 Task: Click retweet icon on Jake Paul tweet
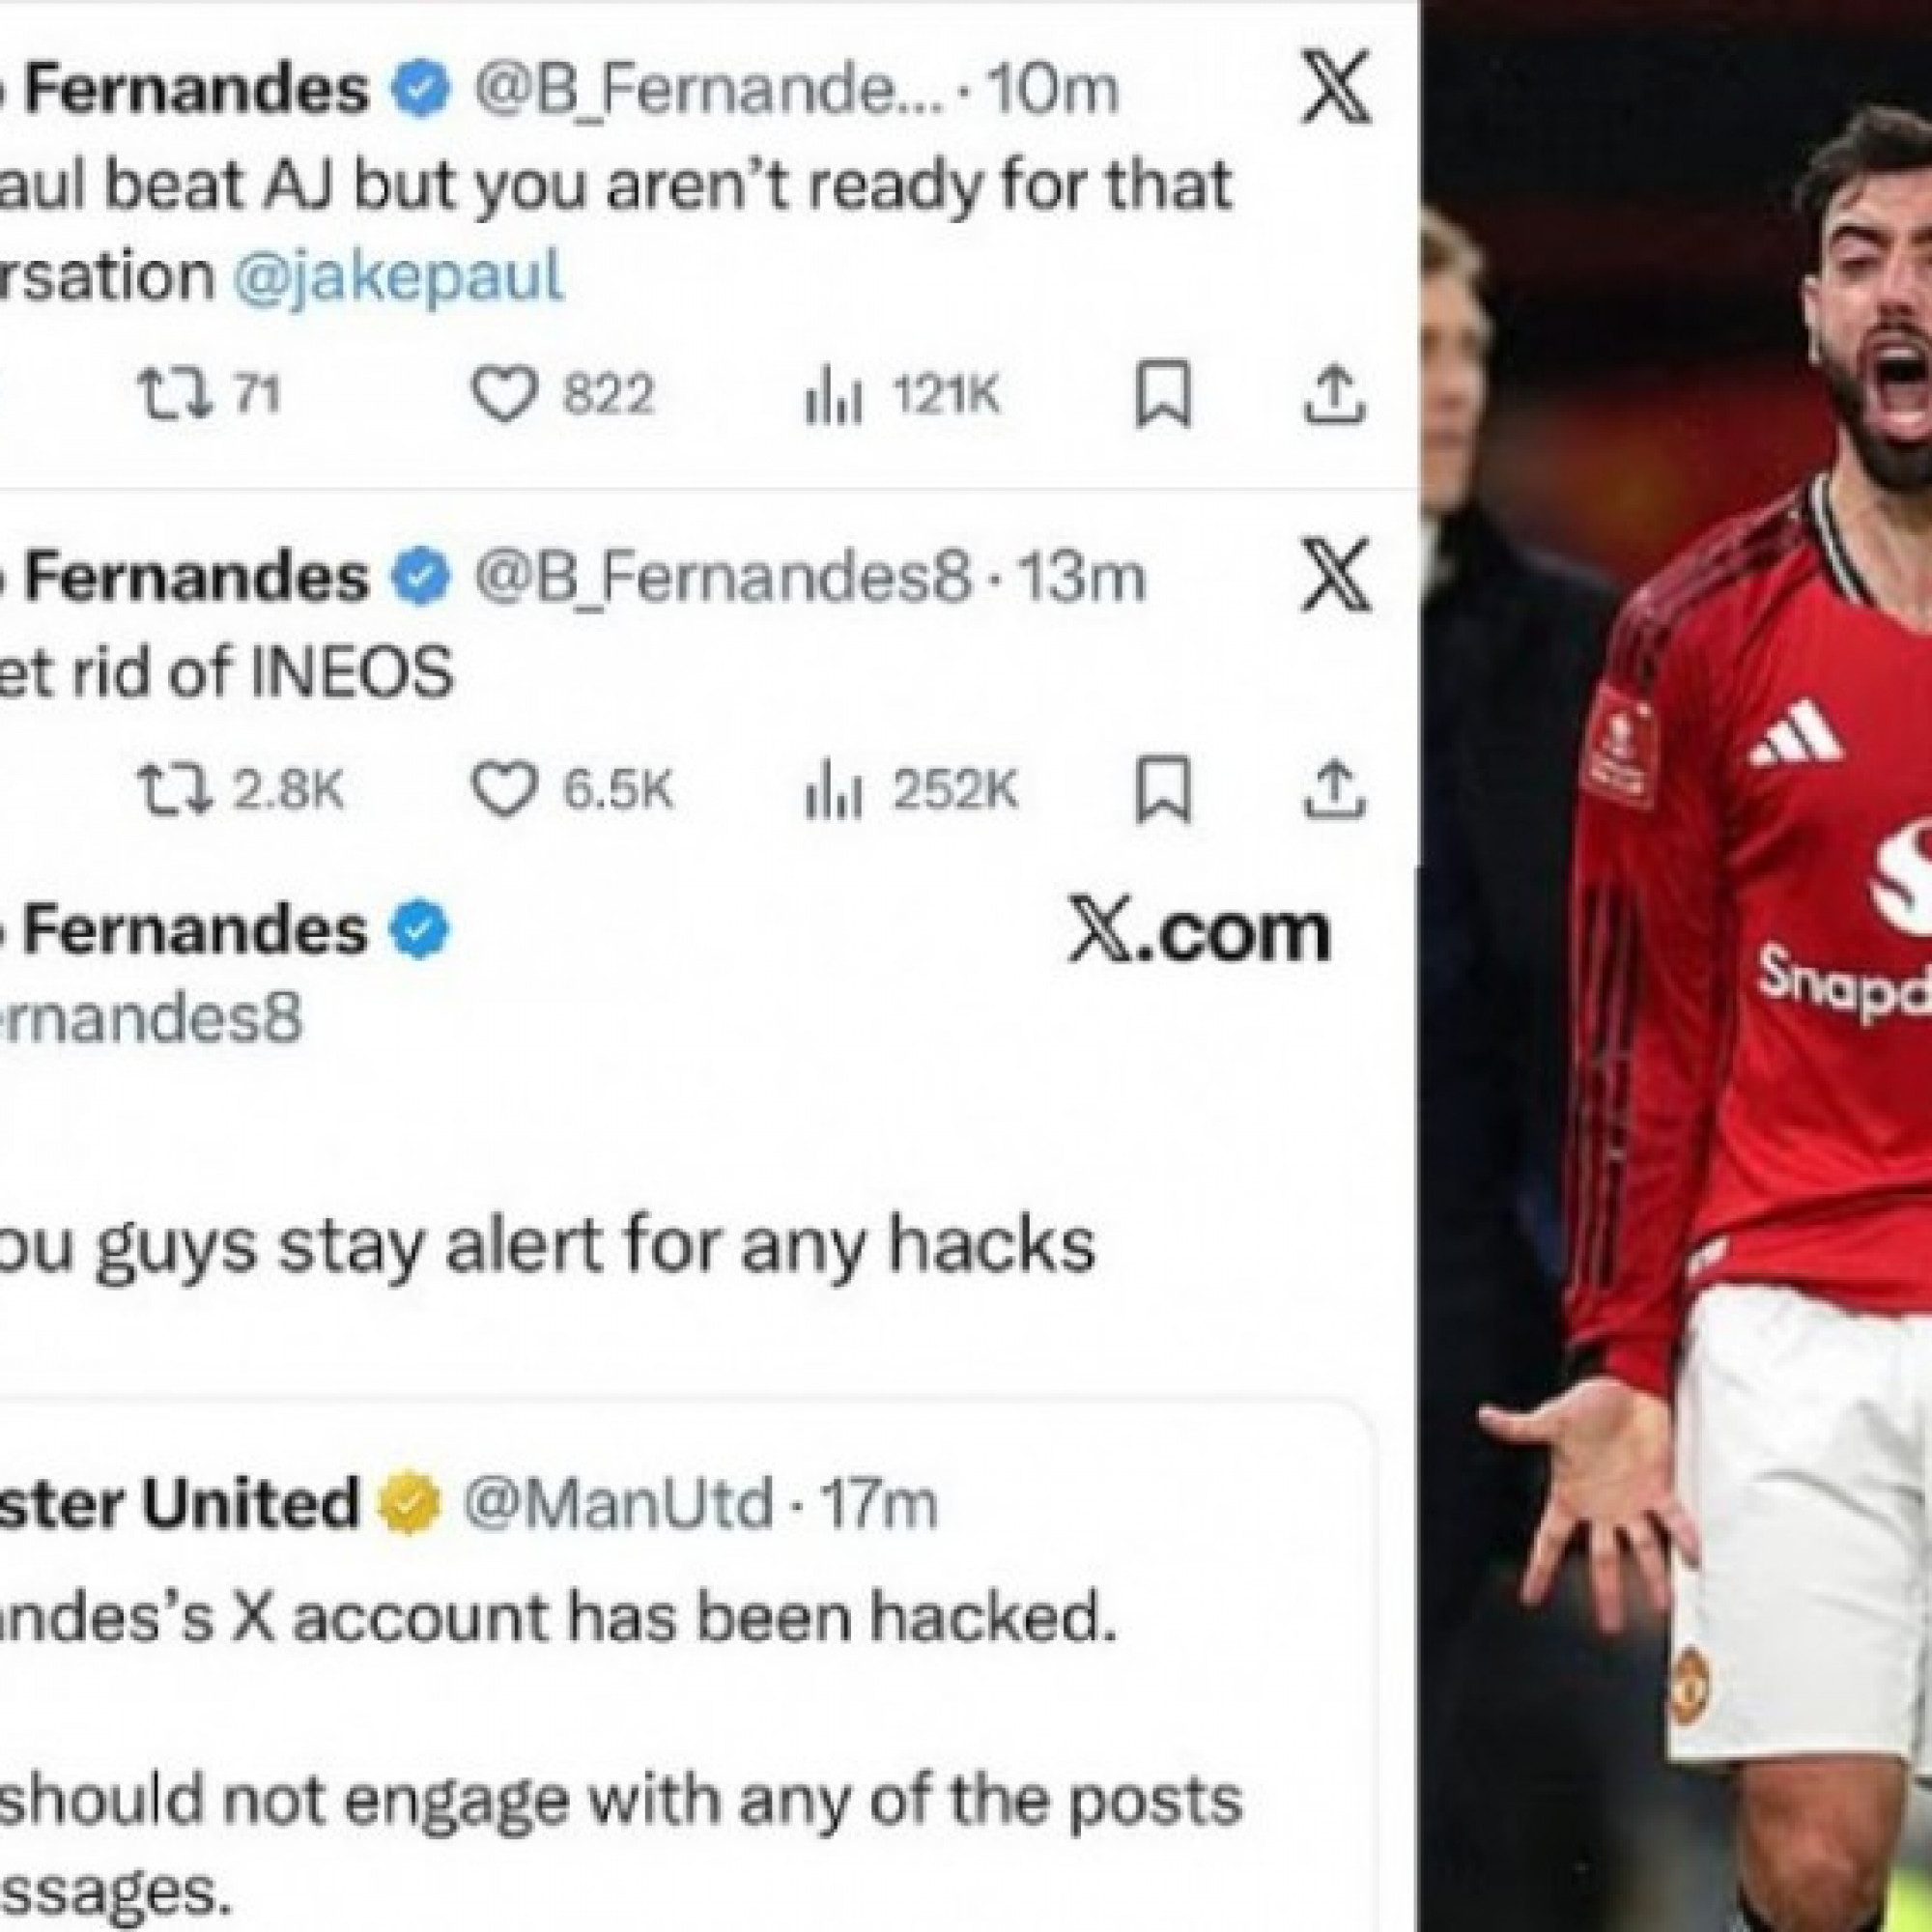click(x=174, y=394)
